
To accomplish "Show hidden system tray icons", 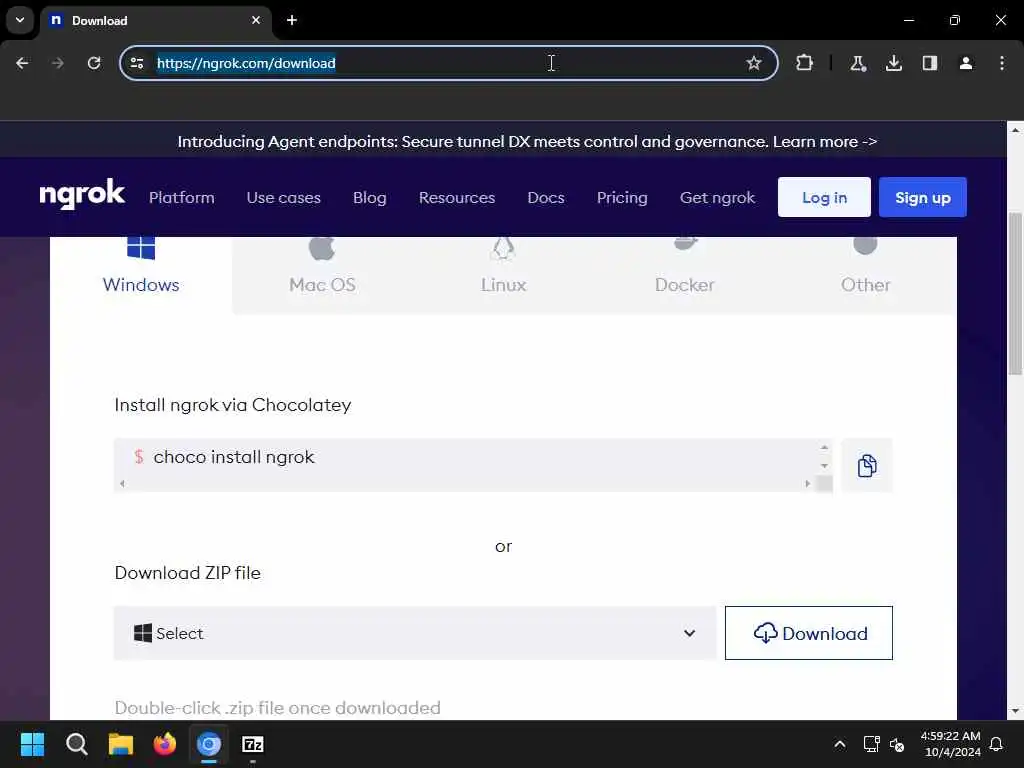I will click(x=840, y=744).
